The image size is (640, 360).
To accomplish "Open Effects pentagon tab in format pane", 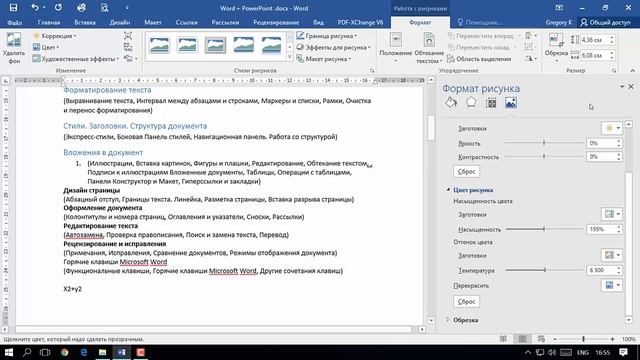I will point(471,103).
